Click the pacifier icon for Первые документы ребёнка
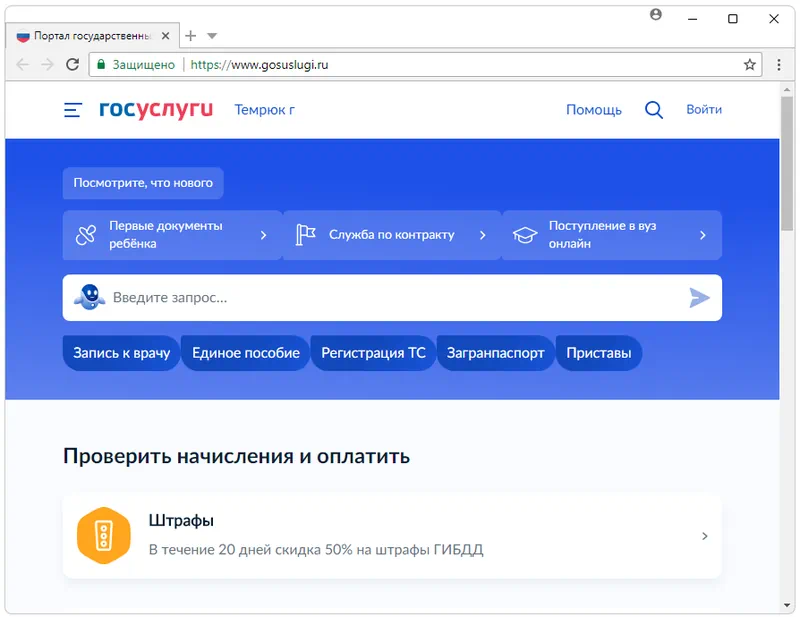 click(x=86, y=235)
